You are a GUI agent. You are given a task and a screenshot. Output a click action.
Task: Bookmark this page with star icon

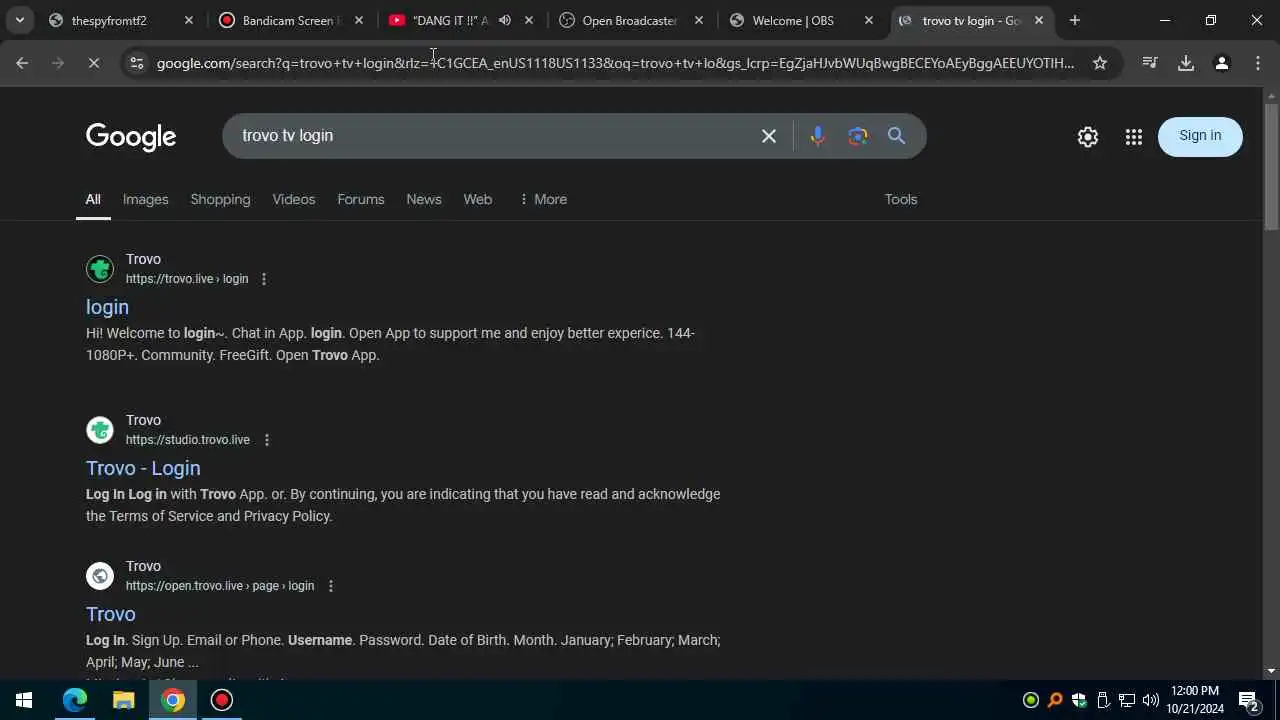(1100, 63)
